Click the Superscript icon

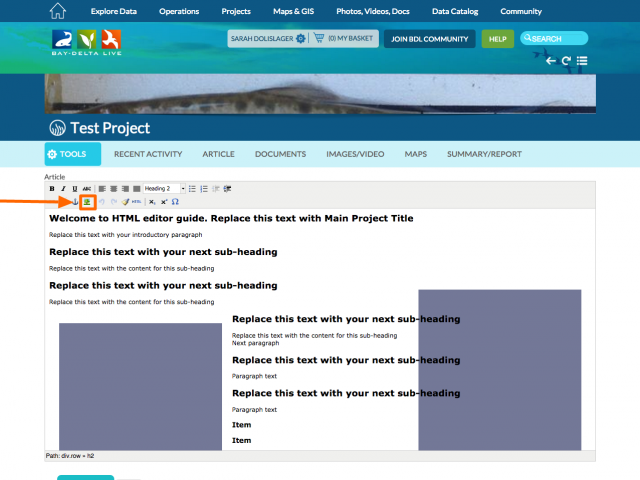pyautogui.click(x=163, y=202)
